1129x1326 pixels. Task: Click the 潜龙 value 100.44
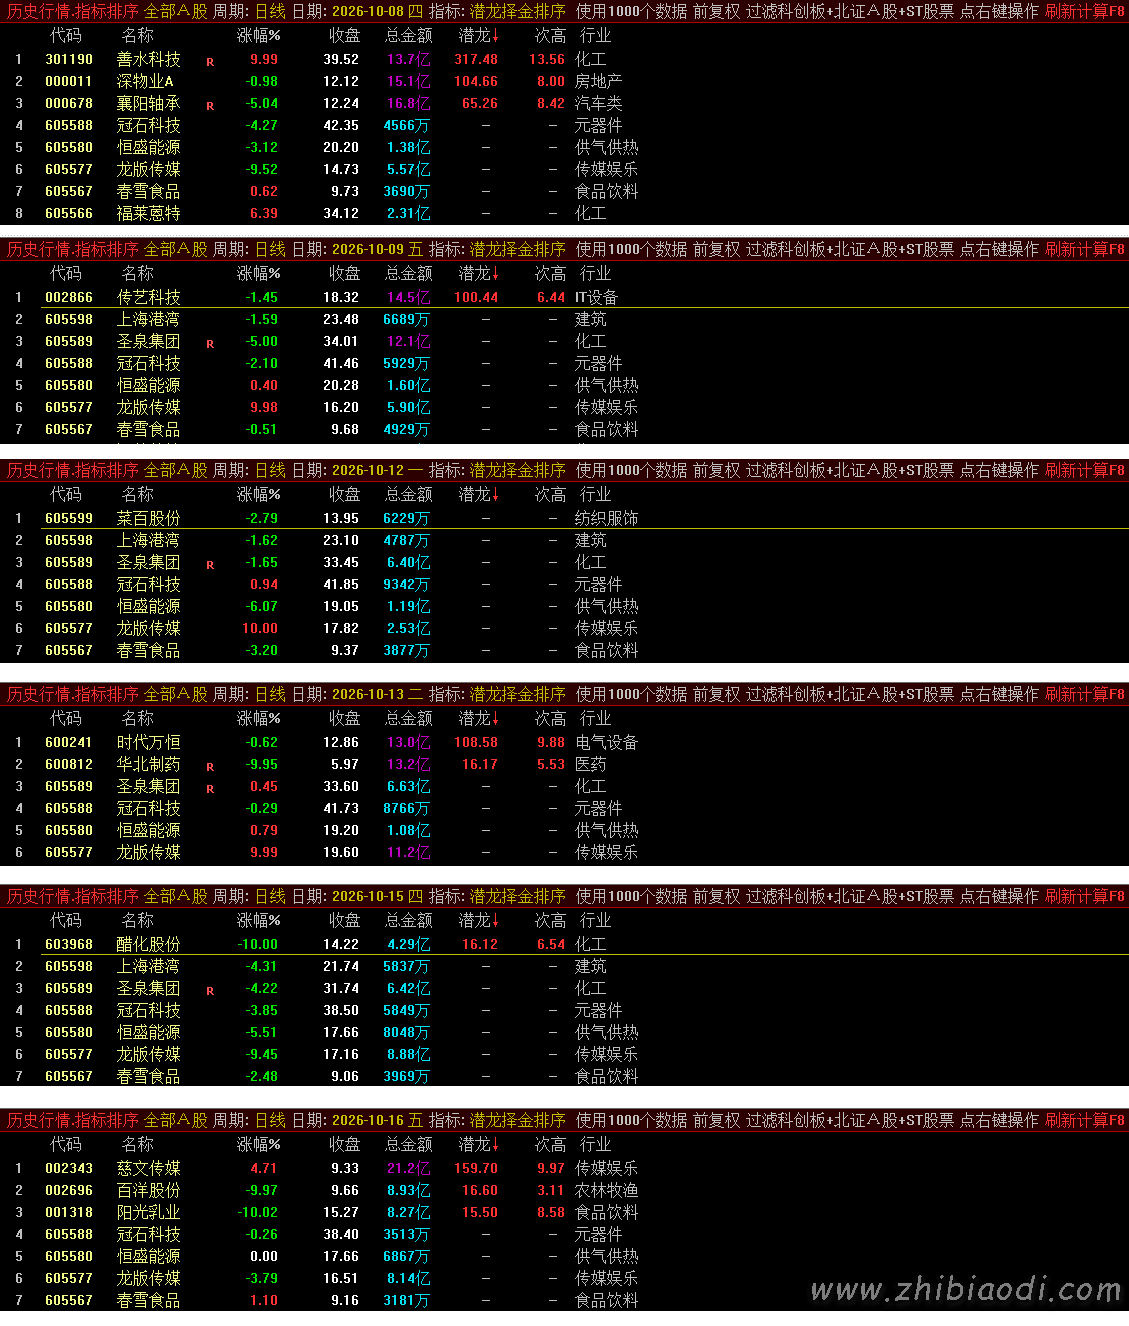pos(476,297)
